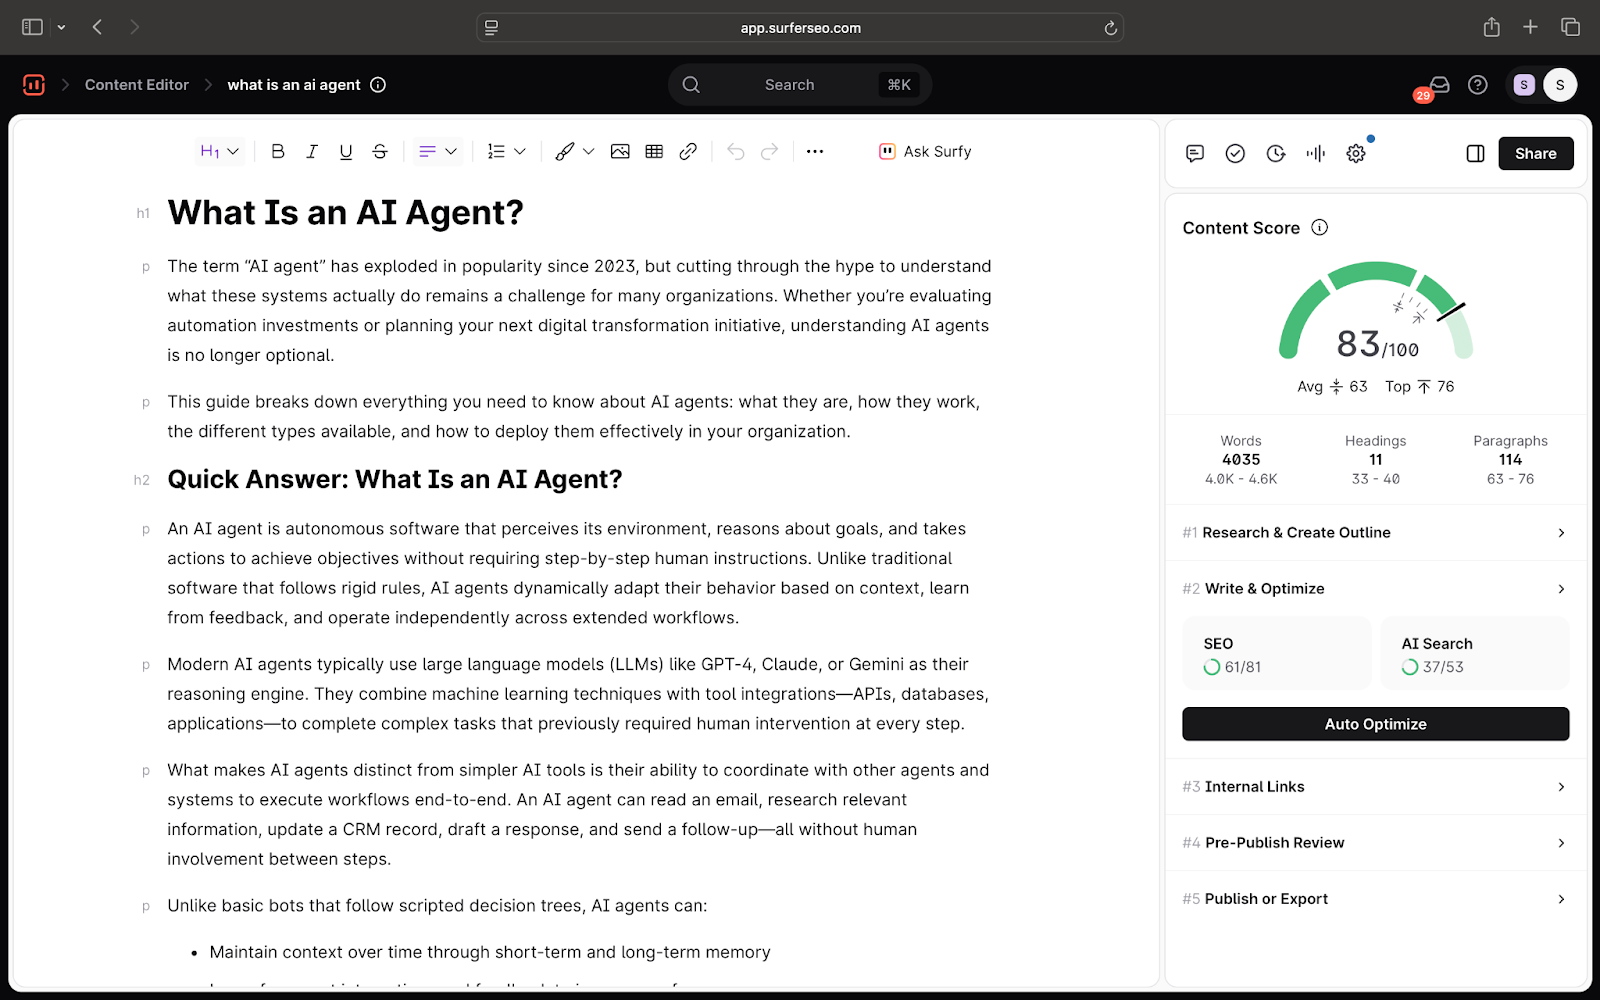
Task: Open the text alignment dropdown
Action: (x=437, y=152)
